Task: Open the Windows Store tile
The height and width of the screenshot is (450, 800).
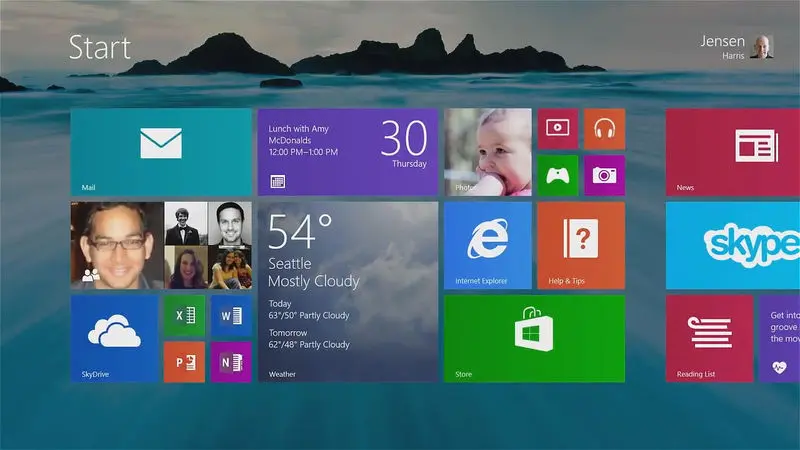Action: [535, 339]
